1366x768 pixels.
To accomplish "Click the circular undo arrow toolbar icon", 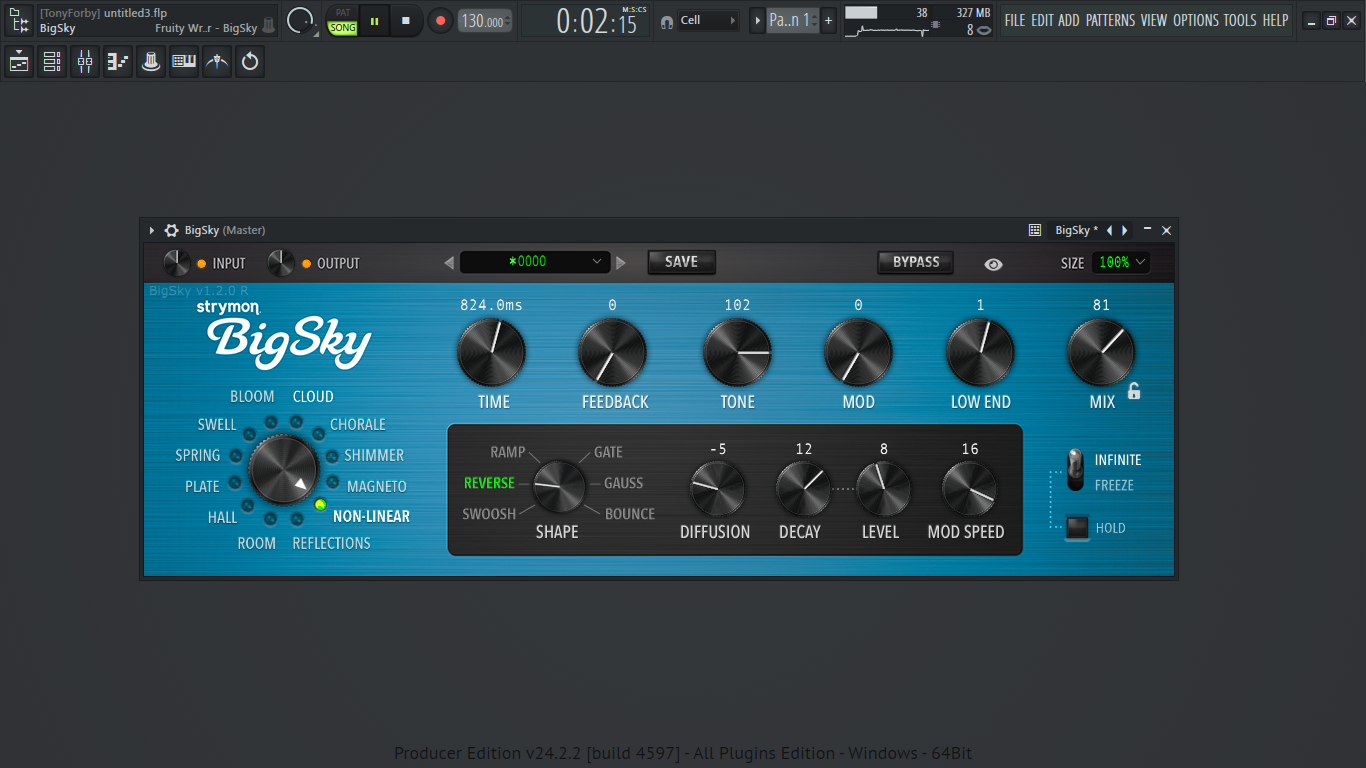I will click(250, 63).
